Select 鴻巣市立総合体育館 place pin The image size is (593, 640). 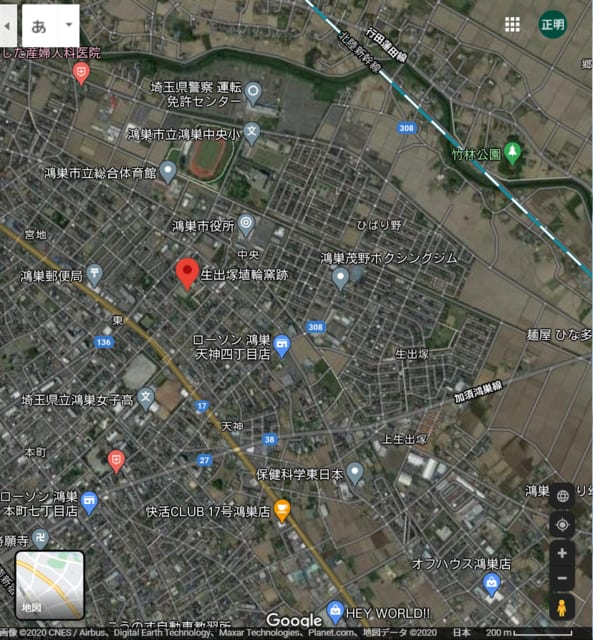[x=168, y=172]
